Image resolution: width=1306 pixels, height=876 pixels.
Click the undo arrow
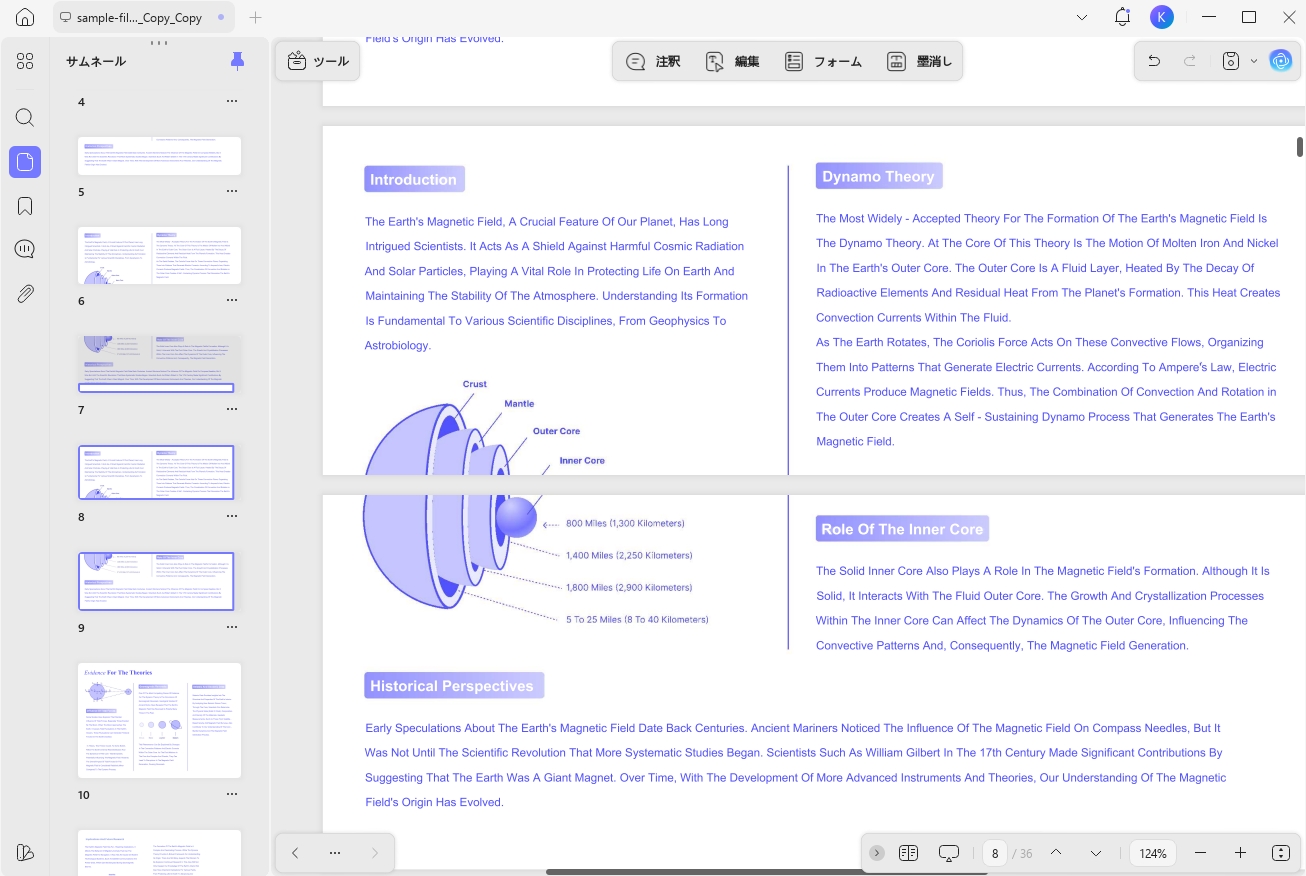(x=1154, y=61)
